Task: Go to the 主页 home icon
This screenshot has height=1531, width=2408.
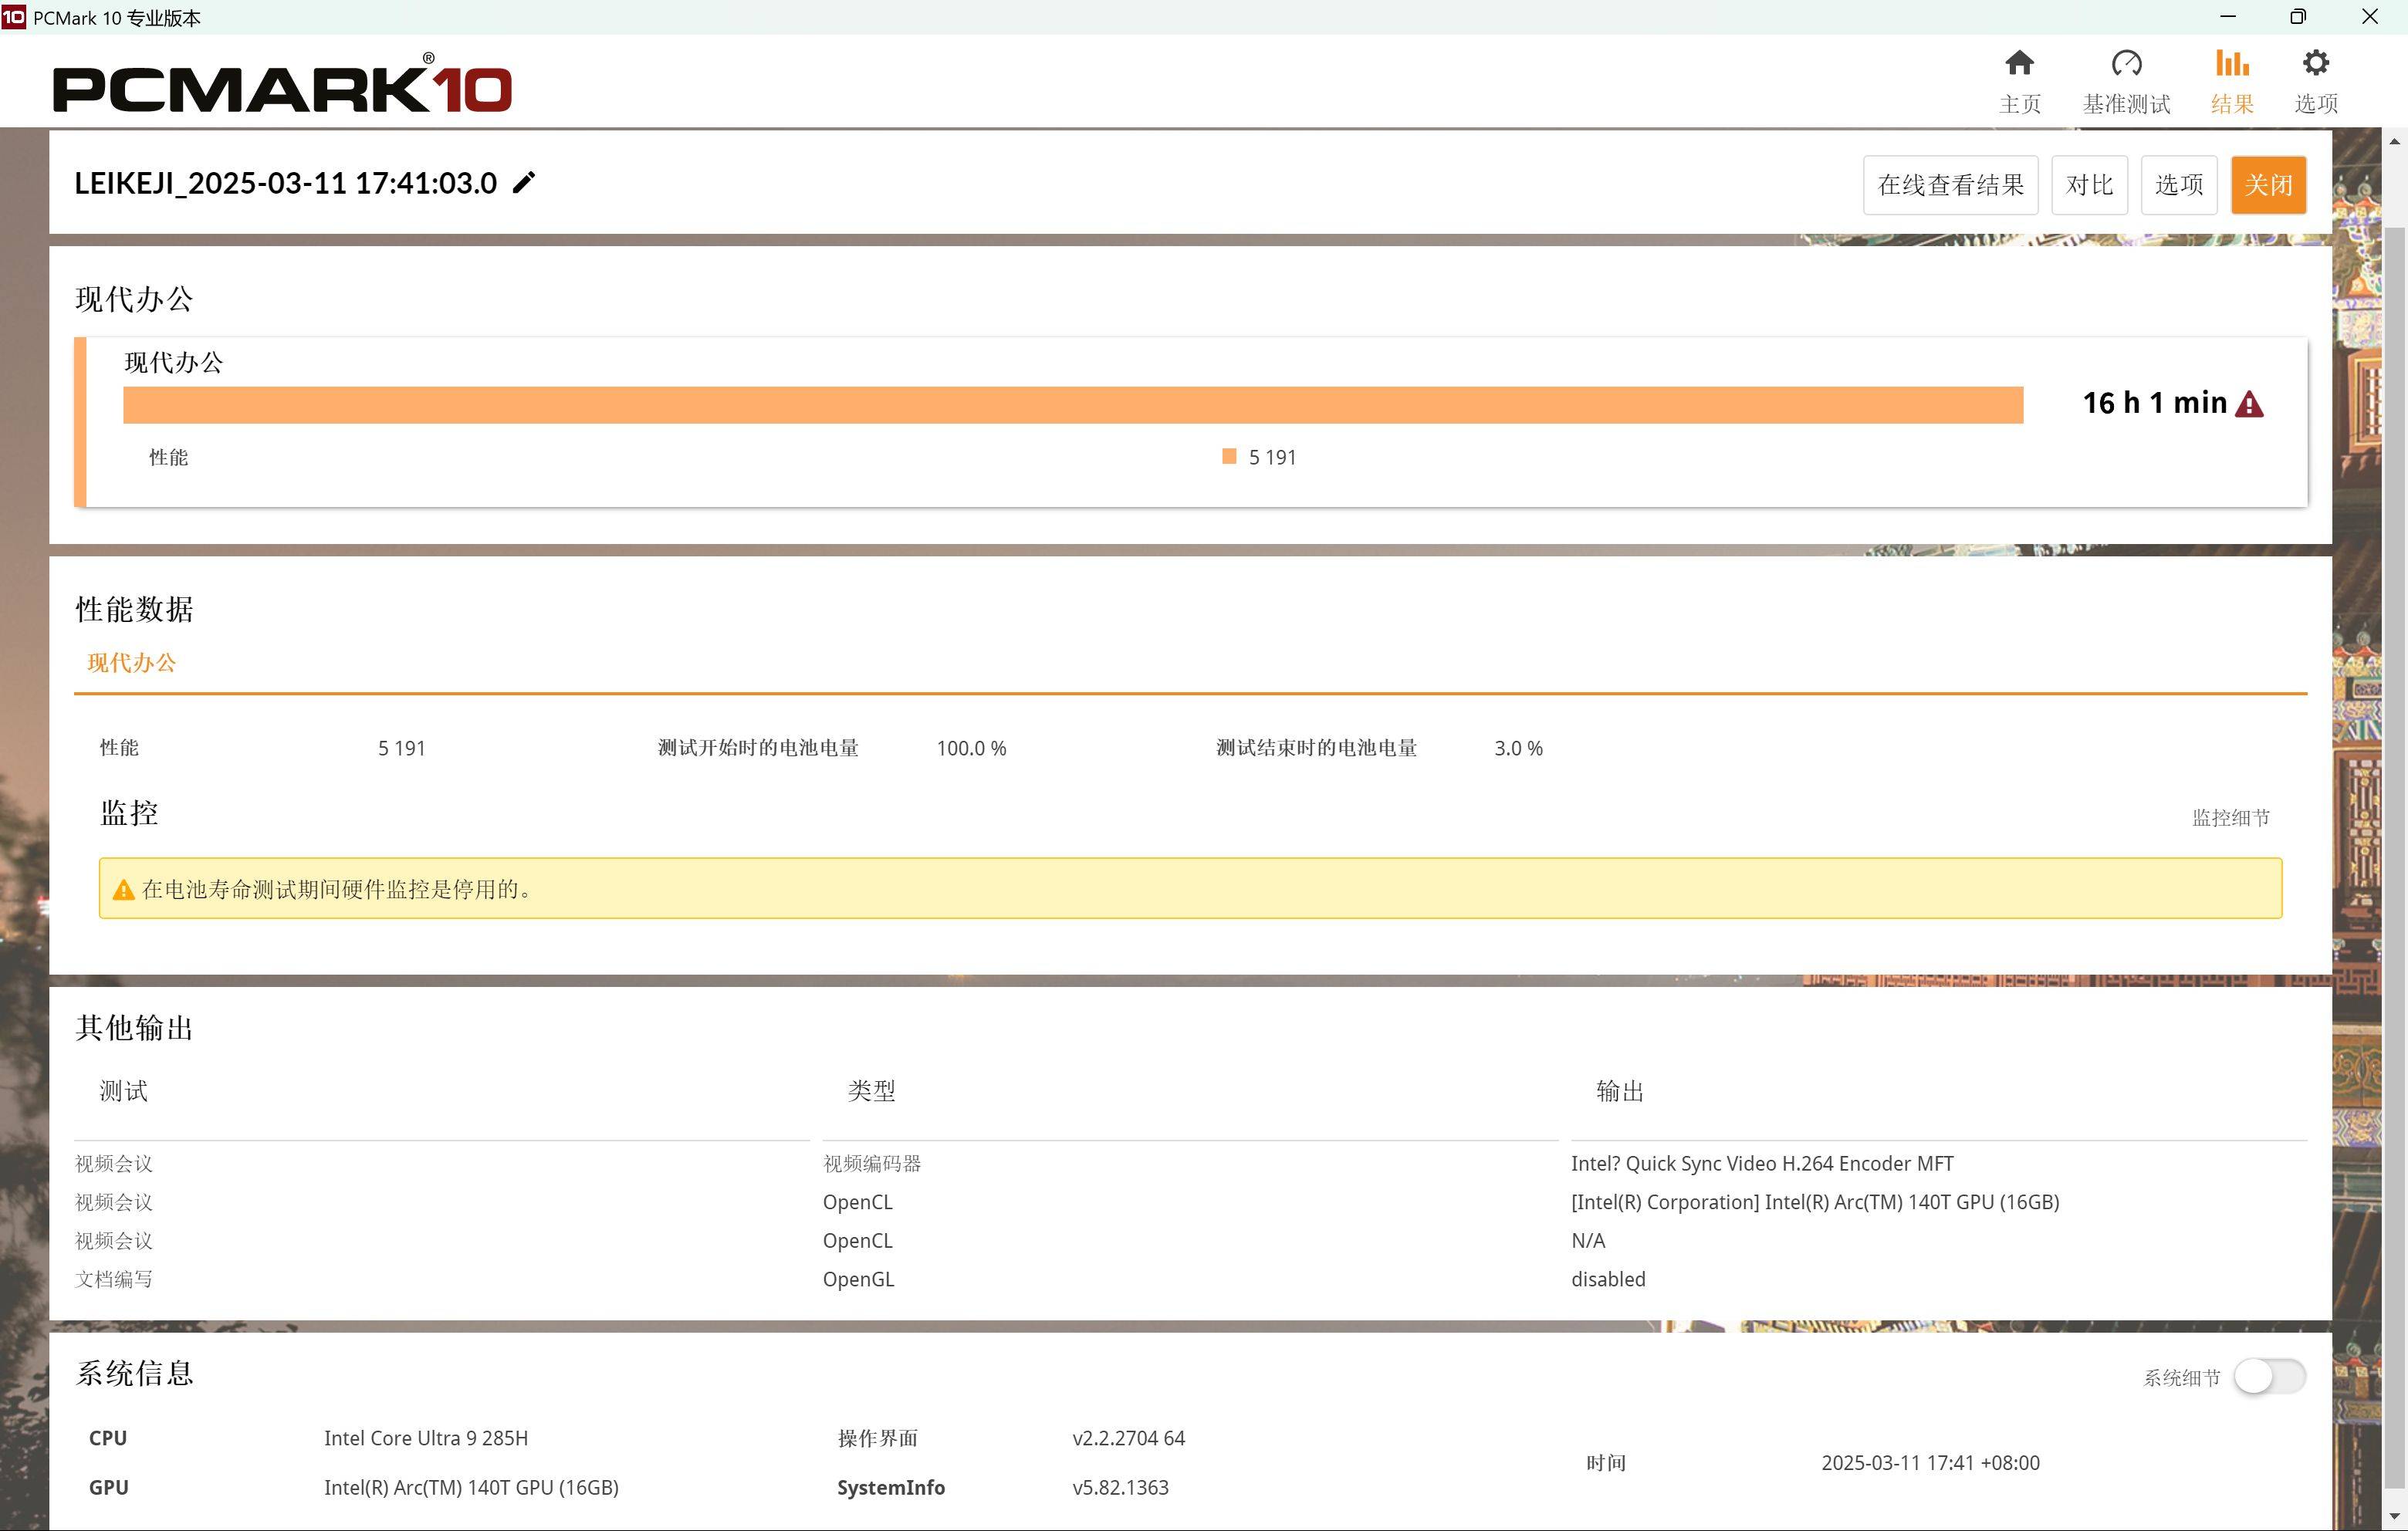Action: point(2019,63)
